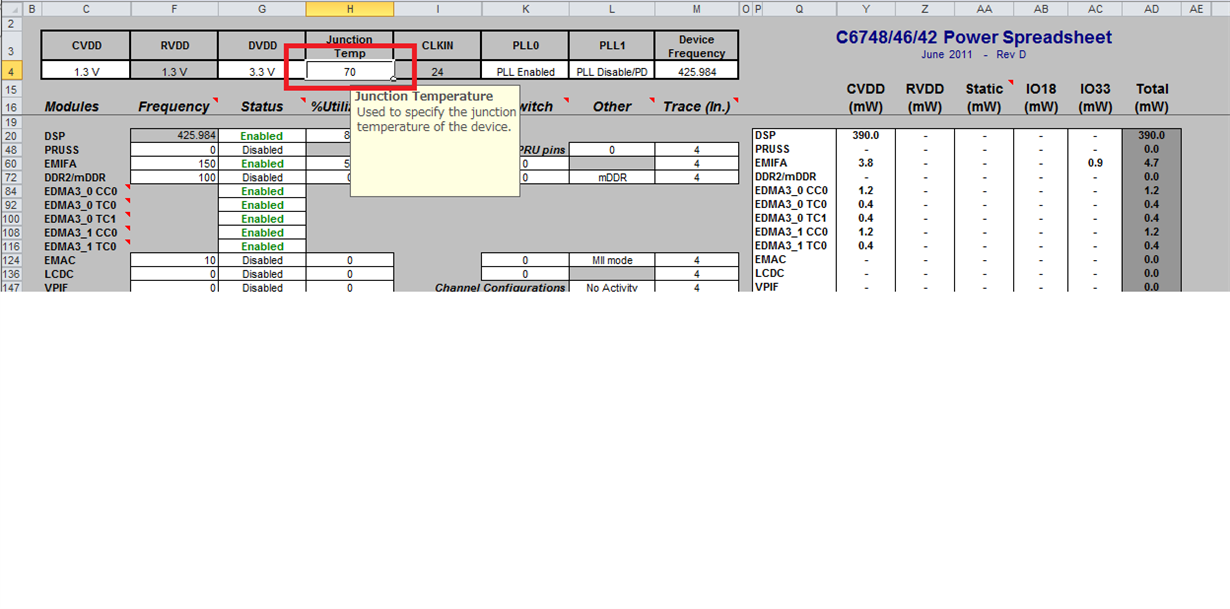
Task: Select row 20 header
Action: (x=11, y=135)
